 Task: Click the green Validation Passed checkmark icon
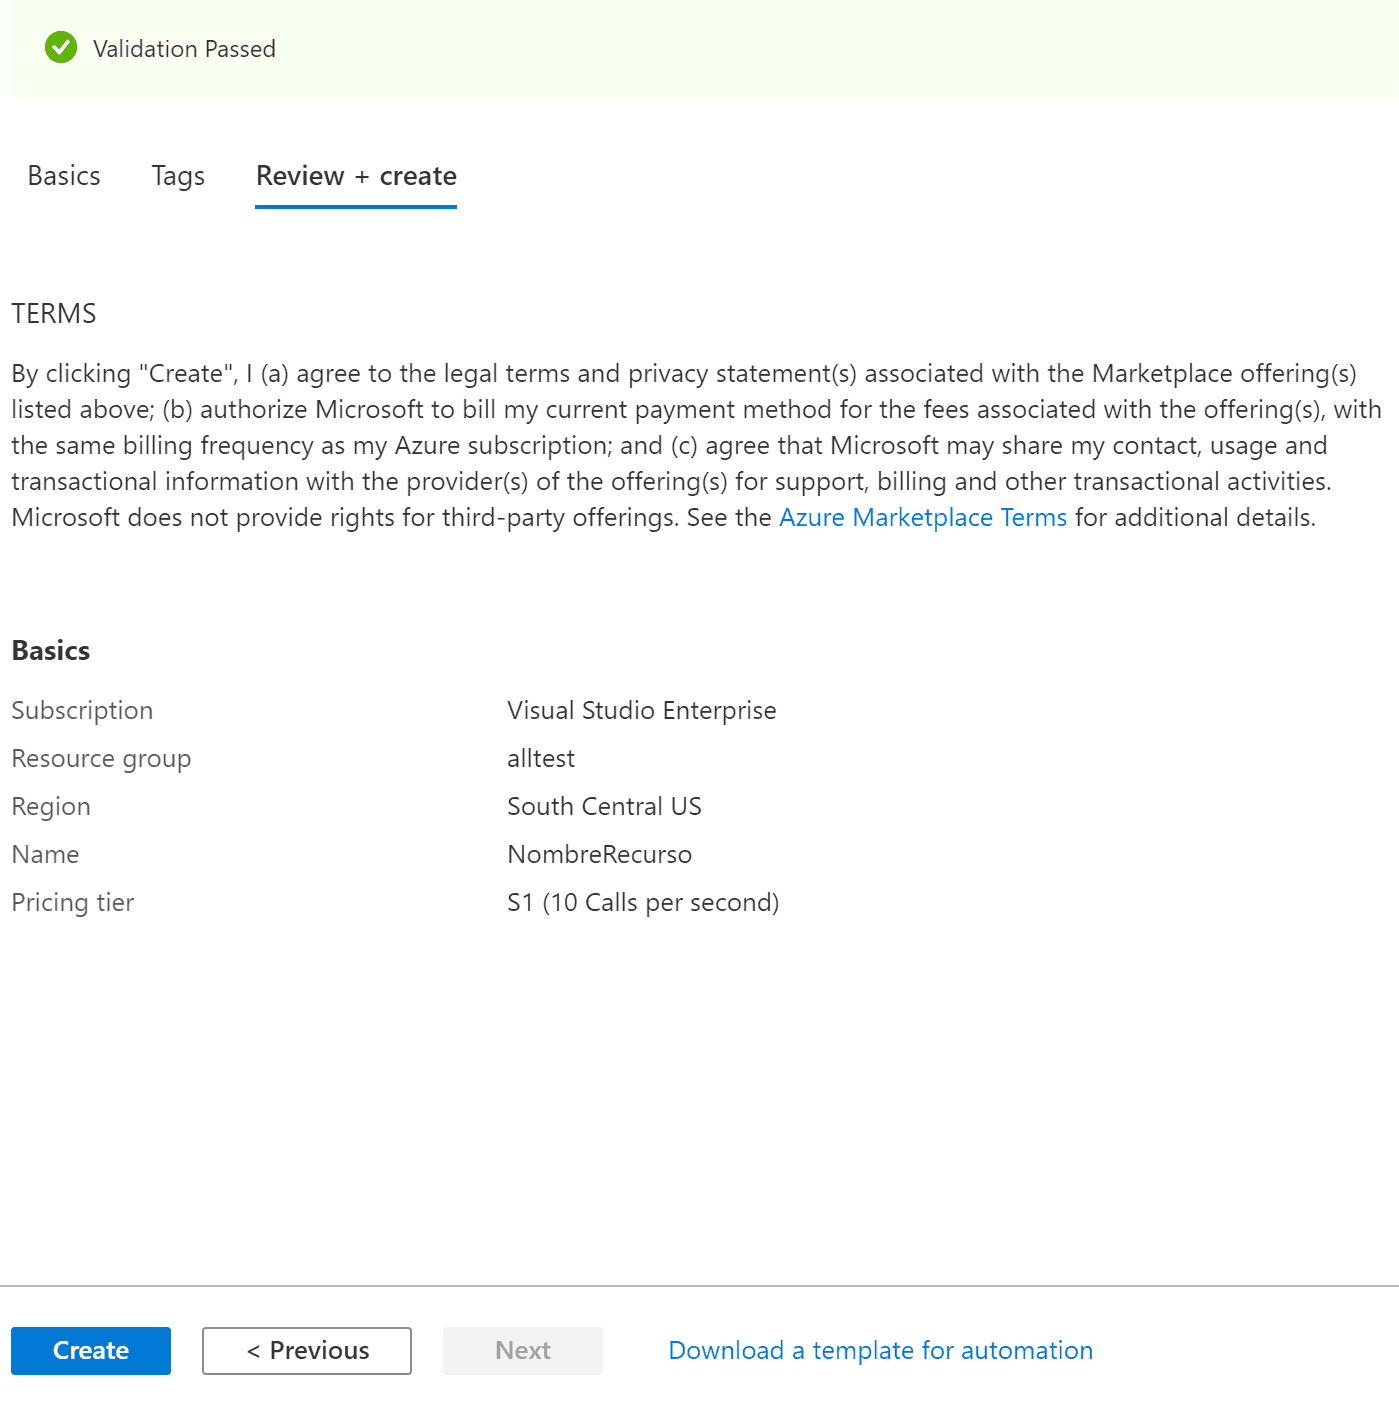tap(61, 47)
